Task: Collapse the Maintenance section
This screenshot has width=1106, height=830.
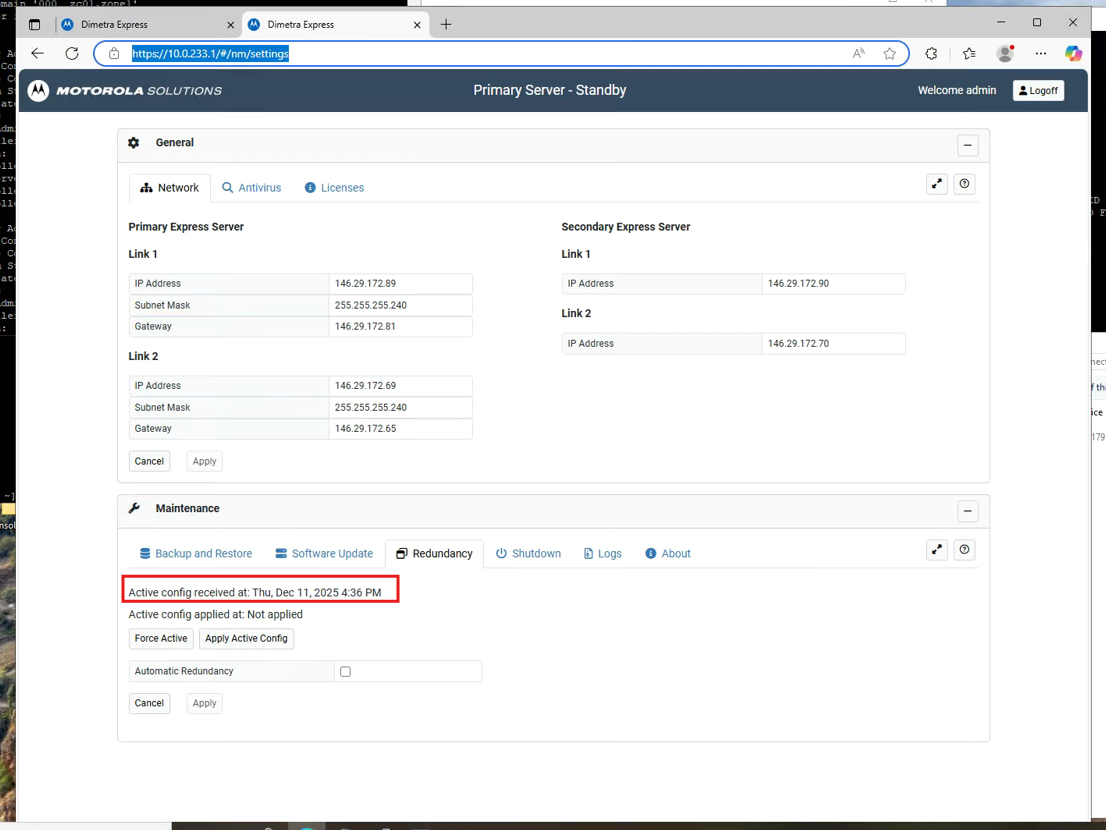Action: click(968, 511)
